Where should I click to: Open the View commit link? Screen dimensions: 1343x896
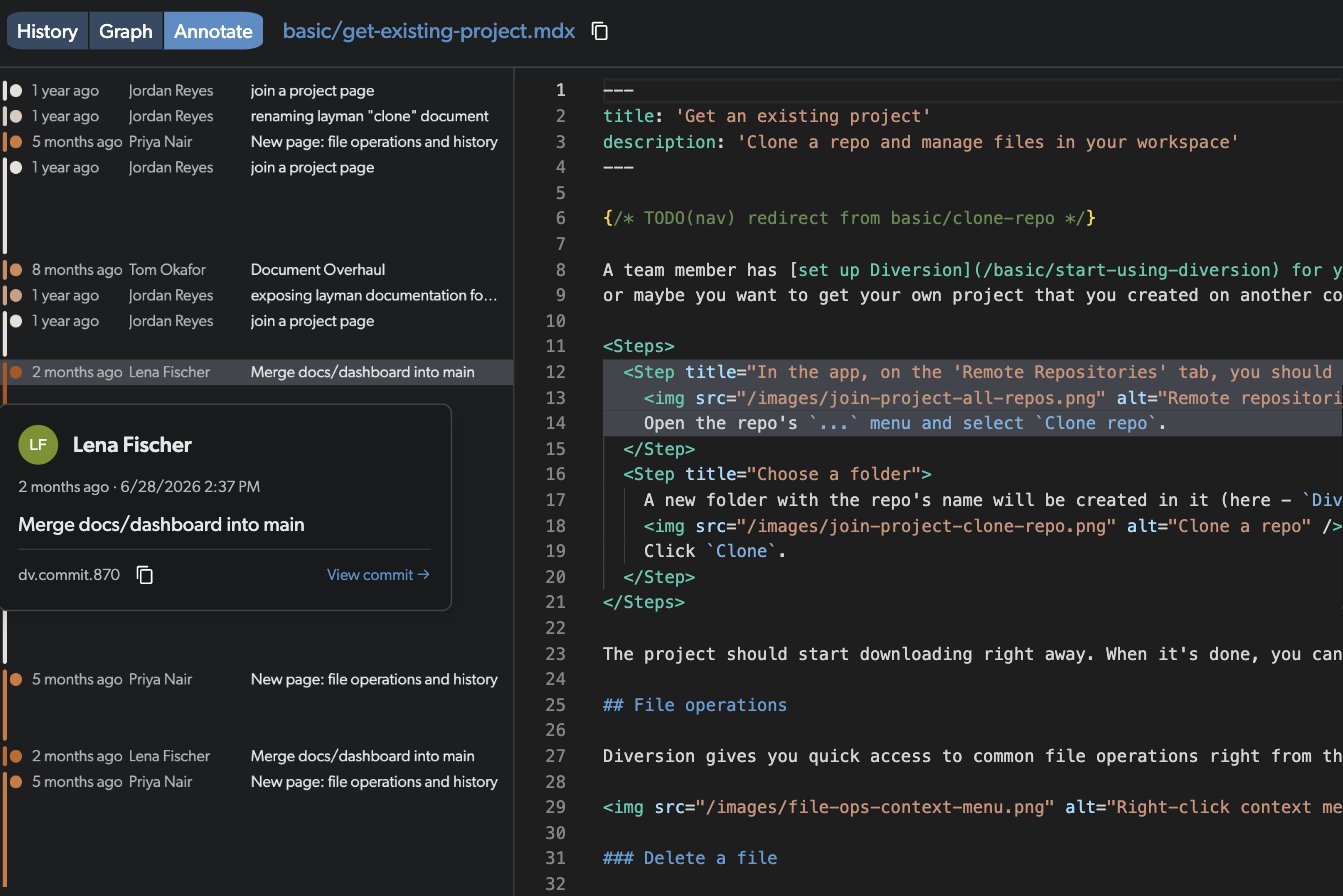pyautogui.click(x=378, y=575)
